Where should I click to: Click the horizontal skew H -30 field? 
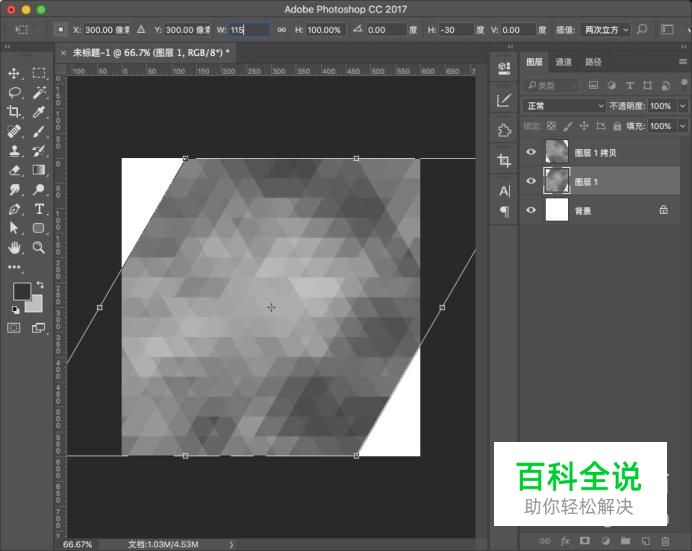[456, 30]
